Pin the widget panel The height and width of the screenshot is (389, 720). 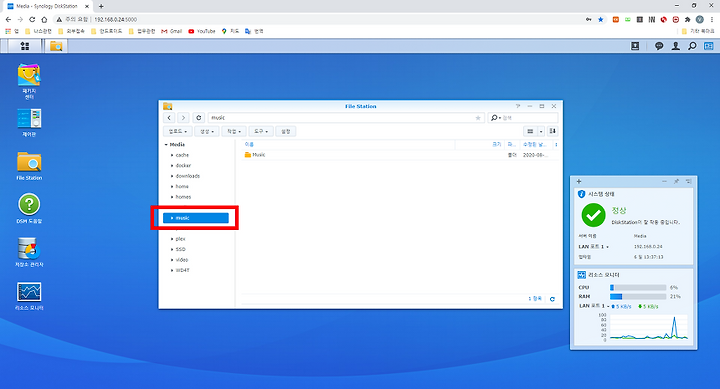[x=676, y=181]
